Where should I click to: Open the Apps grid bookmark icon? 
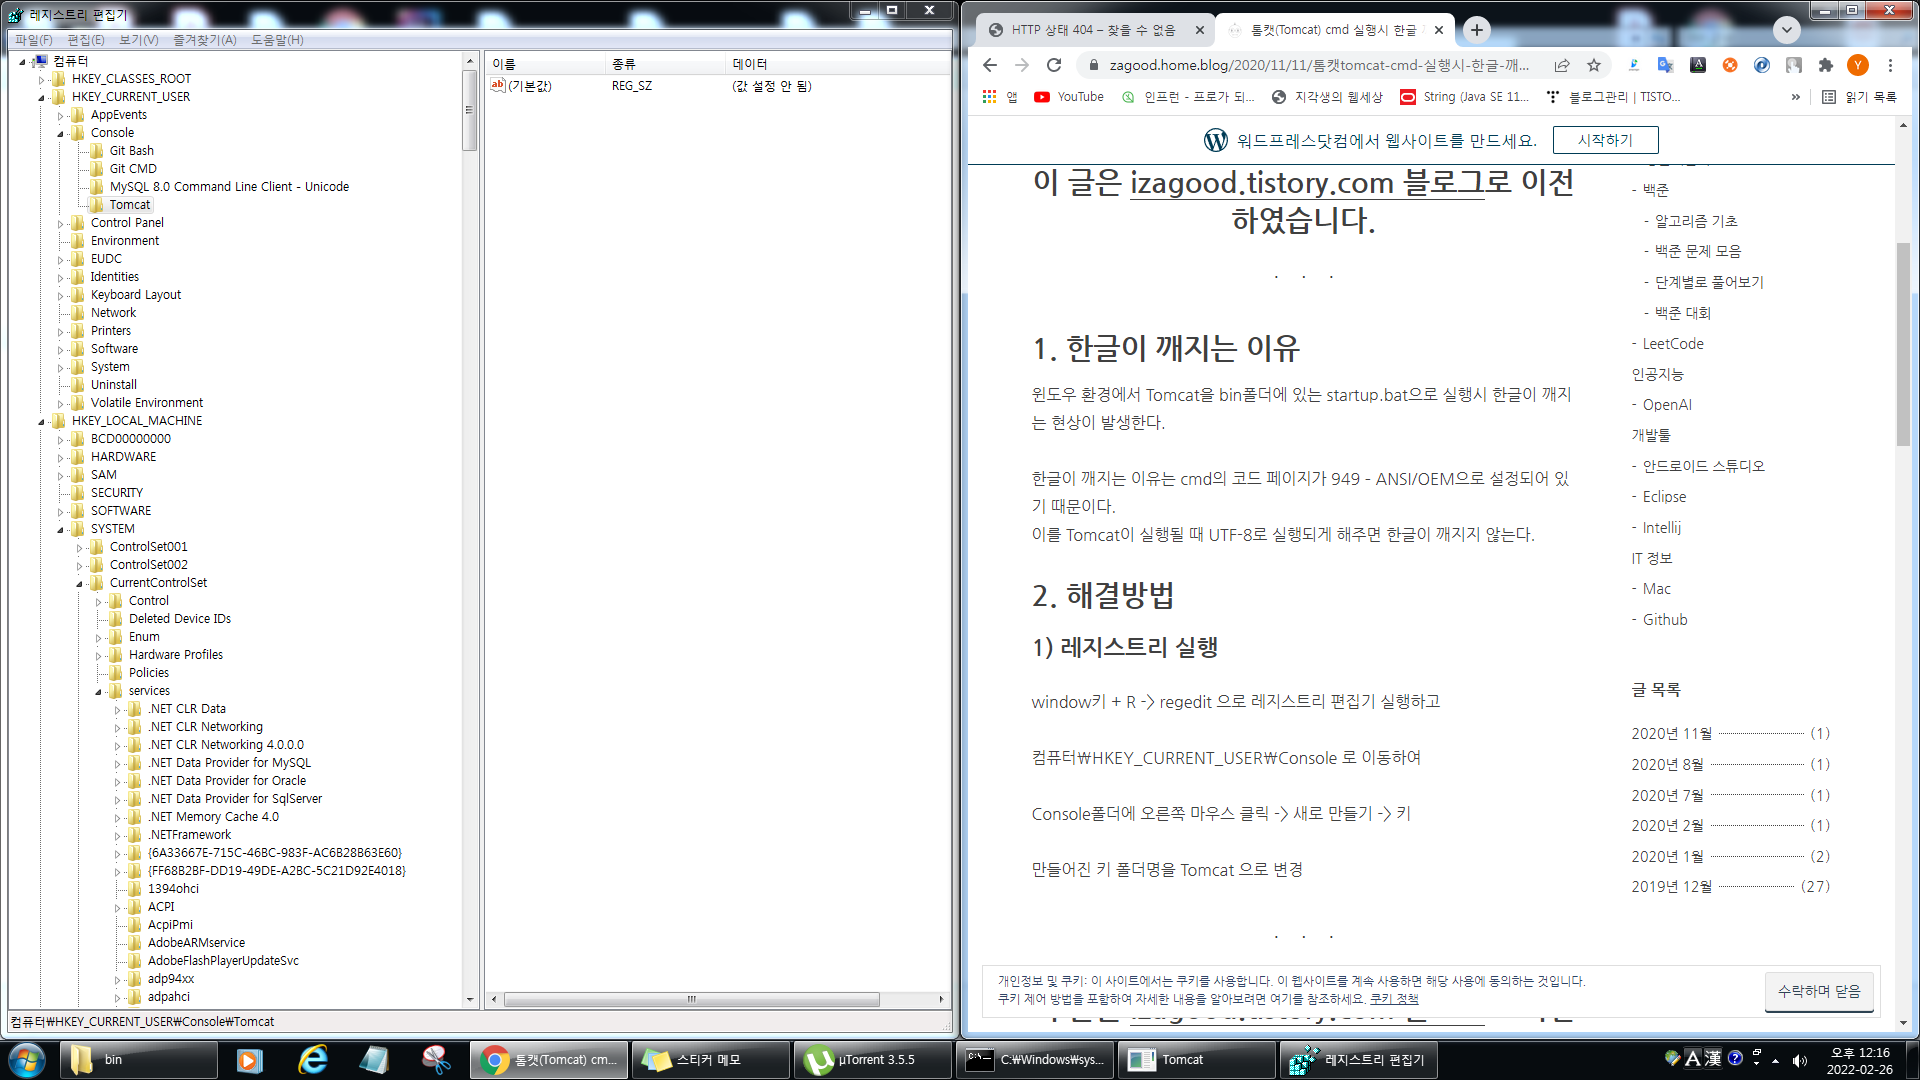tap(990, 97)
